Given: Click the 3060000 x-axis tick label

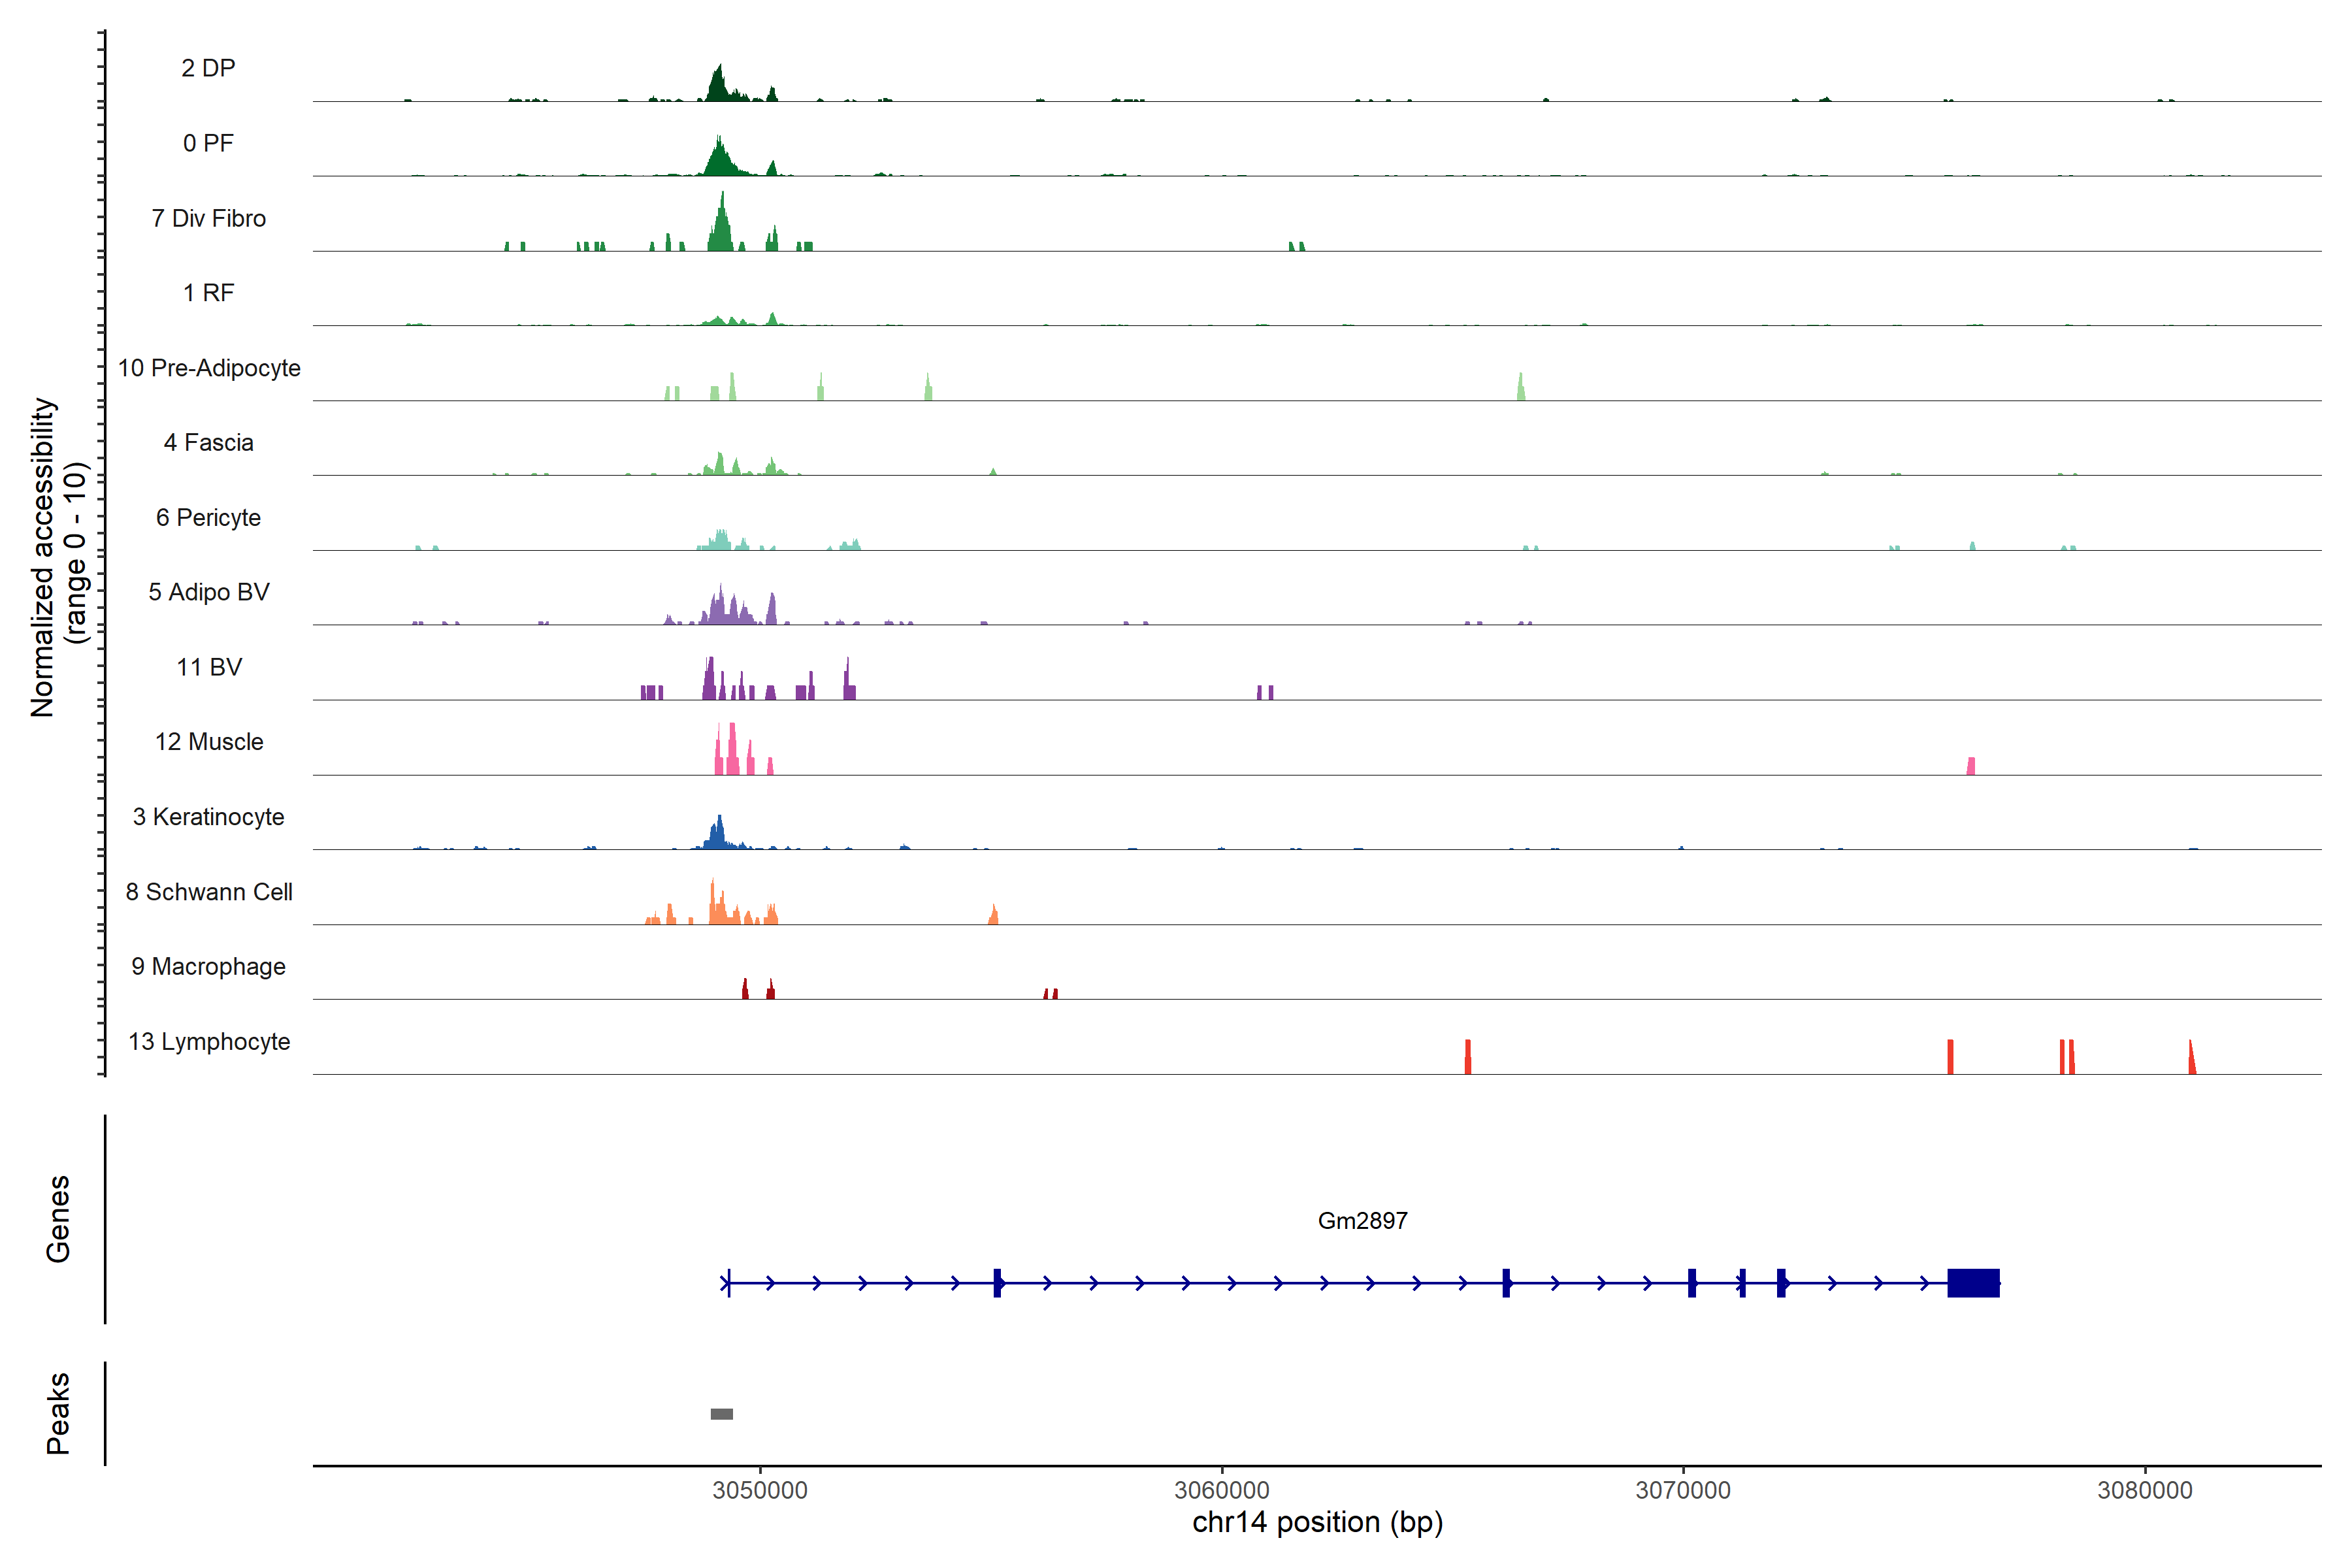Looking at the screenshot, I should tap(1221, 1490).
